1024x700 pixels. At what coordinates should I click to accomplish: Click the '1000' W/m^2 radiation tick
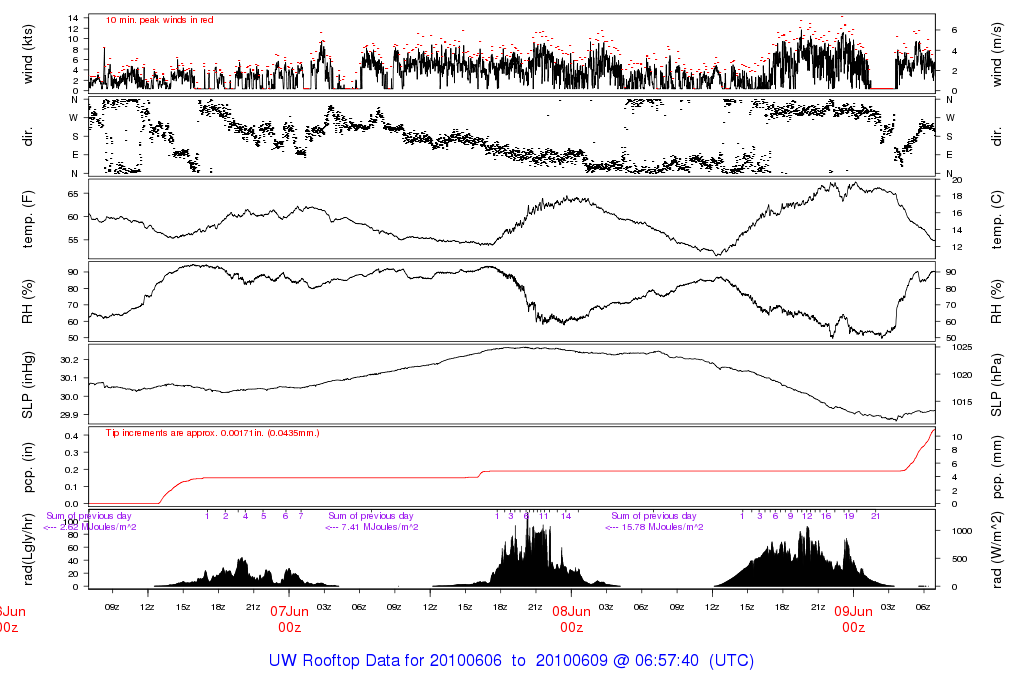click(x=962, y=531)
